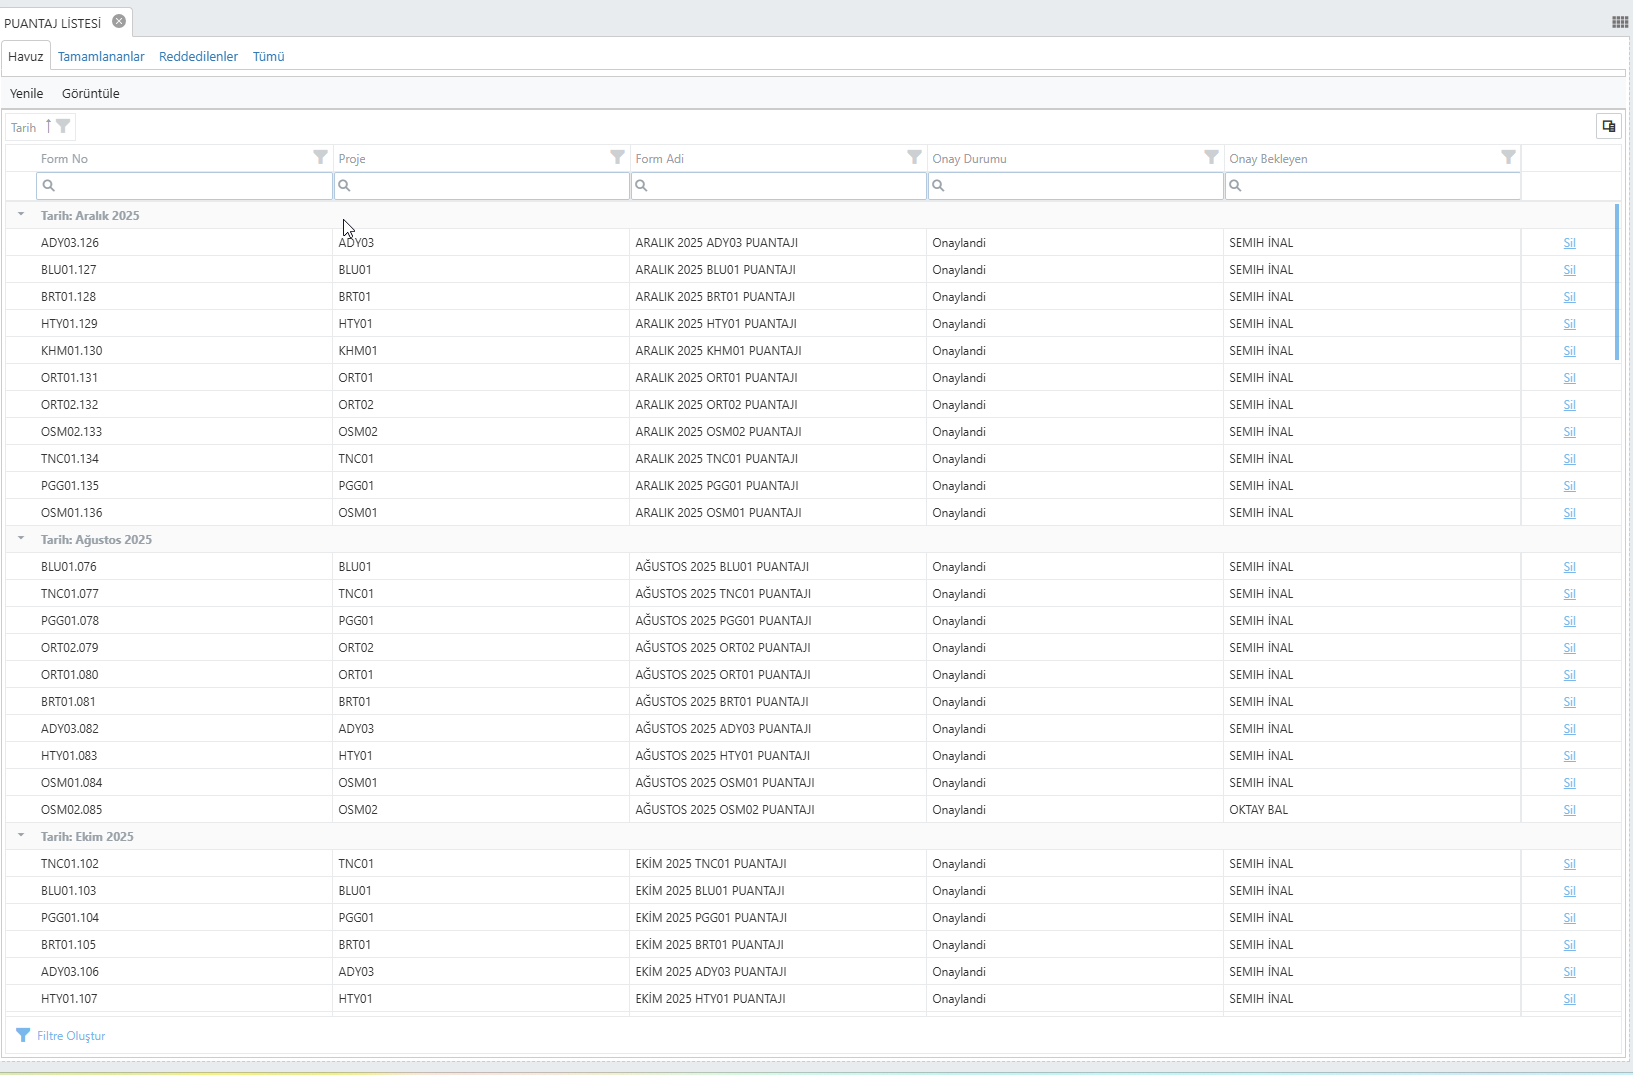Collapse the Tarih: Ekim 2025 group
The image size is (1633, 1075).
[21, 835]
